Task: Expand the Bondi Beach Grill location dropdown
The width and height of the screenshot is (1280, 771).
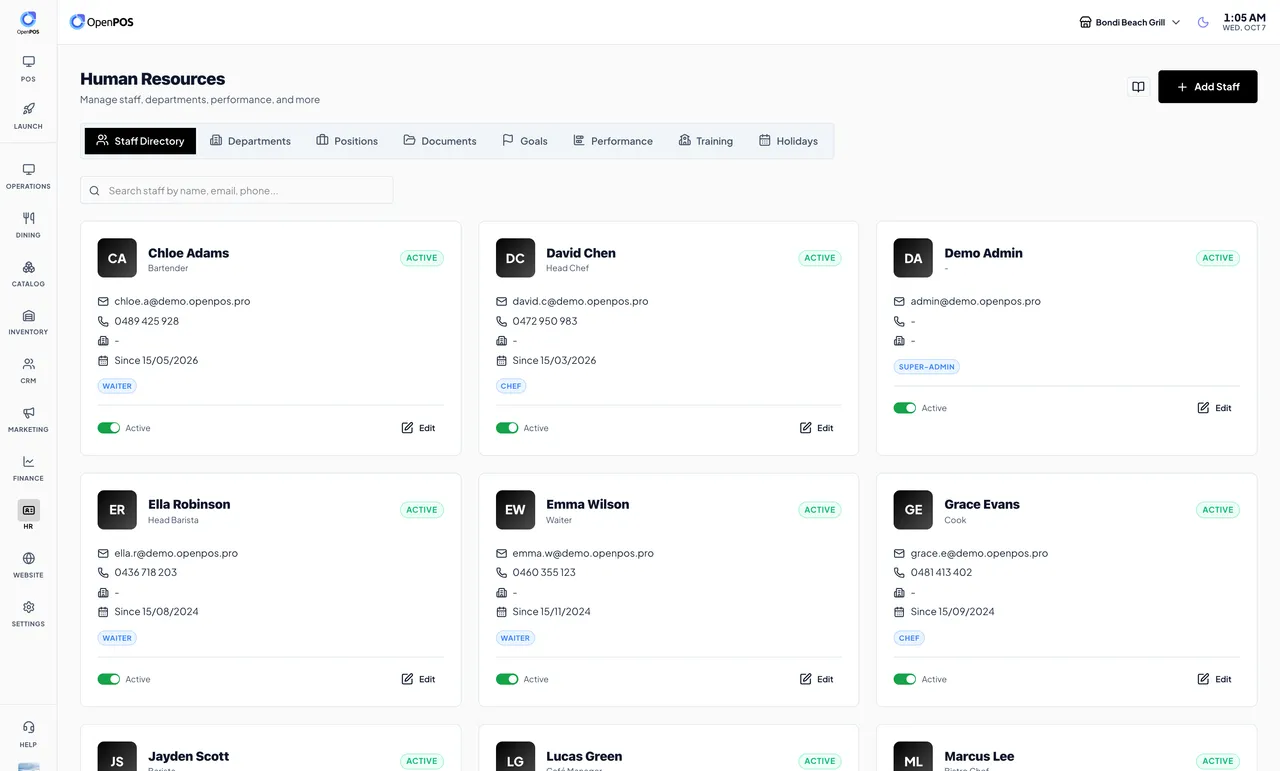Action: click(1130, 22)
